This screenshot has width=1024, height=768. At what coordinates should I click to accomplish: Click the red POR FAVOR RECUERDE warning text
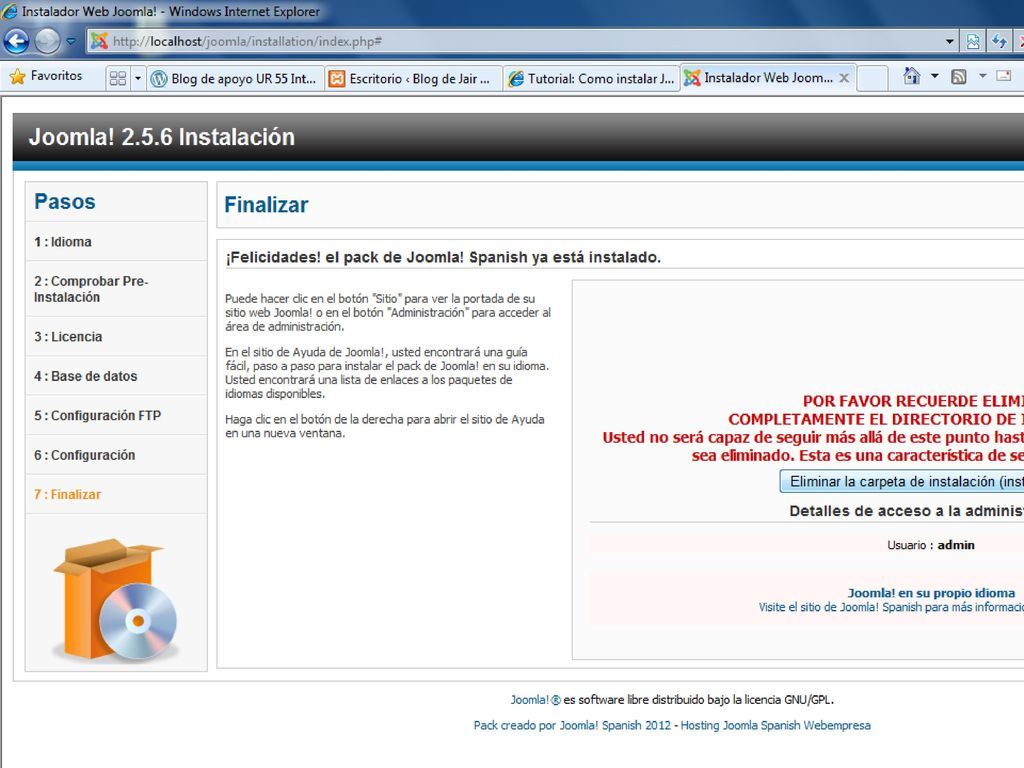click(x=813, y=428)
